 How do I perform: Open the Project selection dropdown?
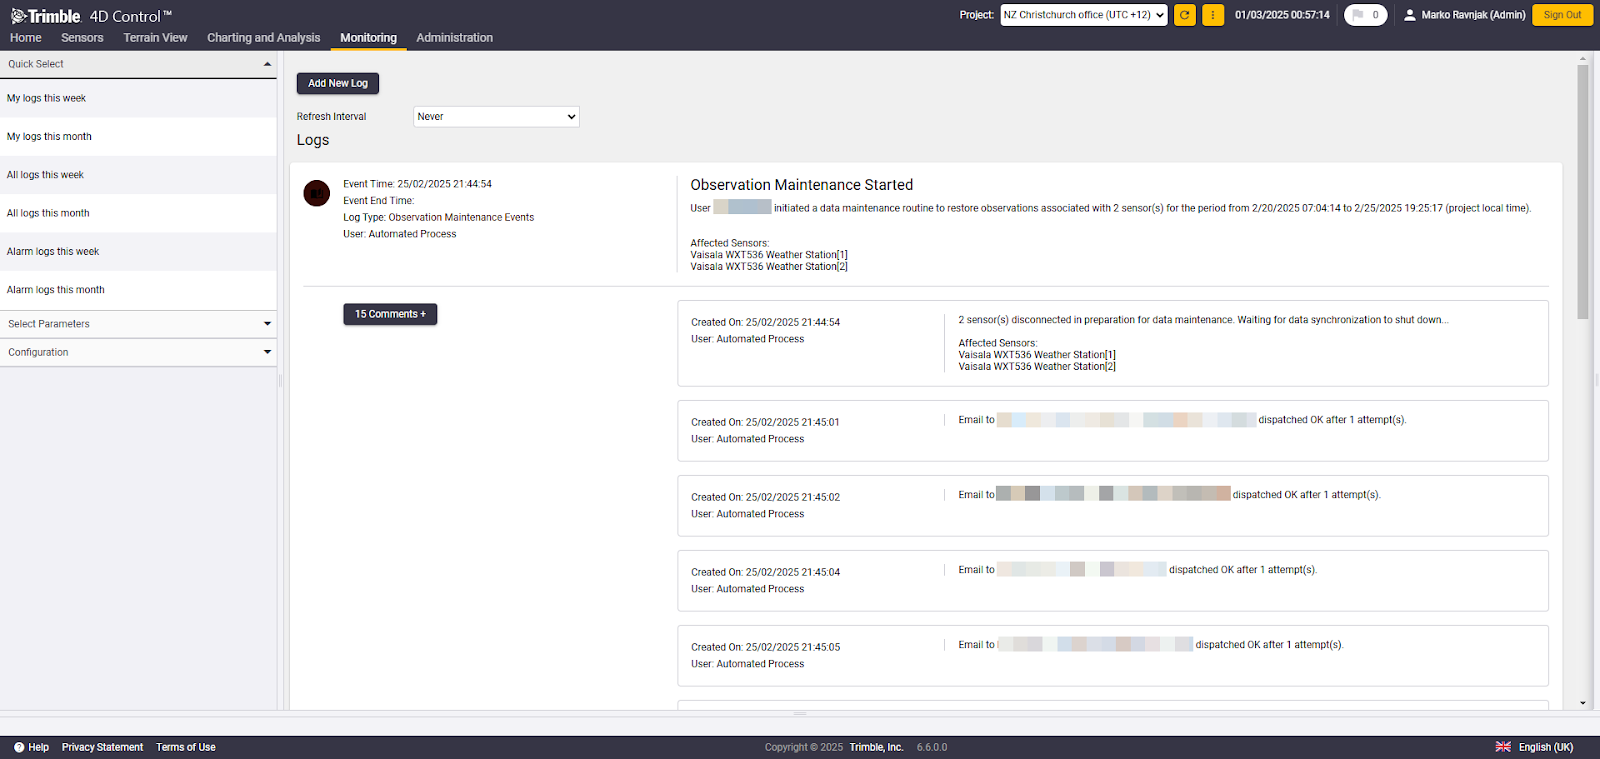tap(1084, 15)
